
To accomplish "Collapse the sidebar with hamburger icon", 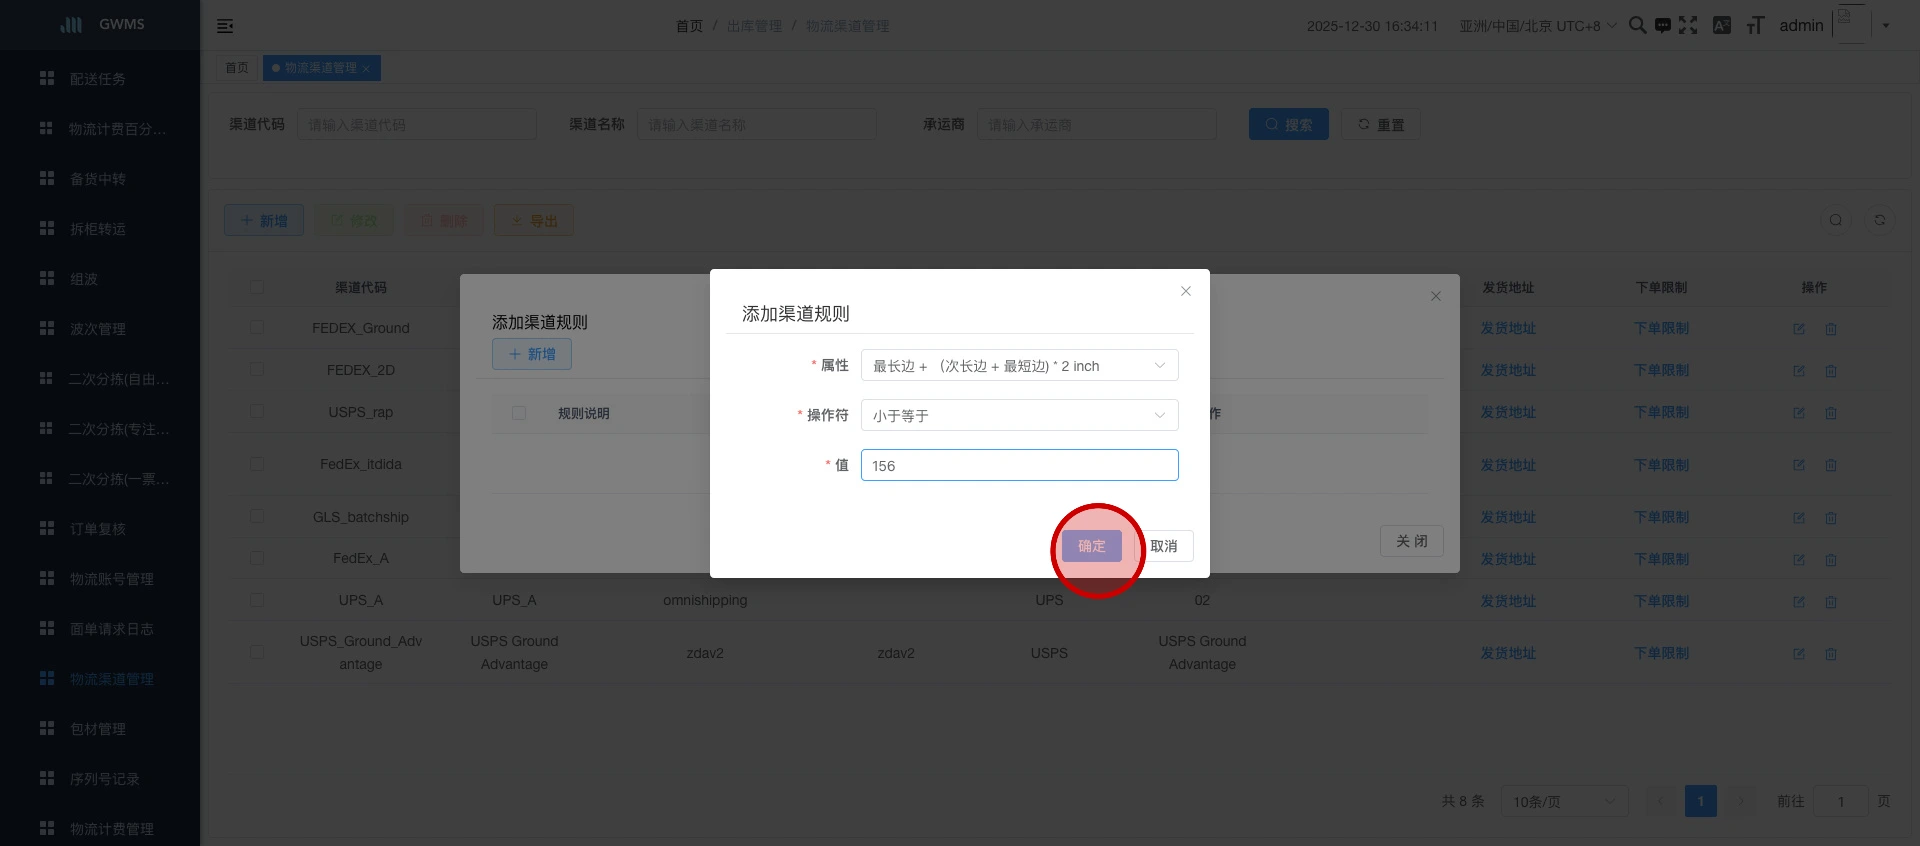I will coord(225,26).
